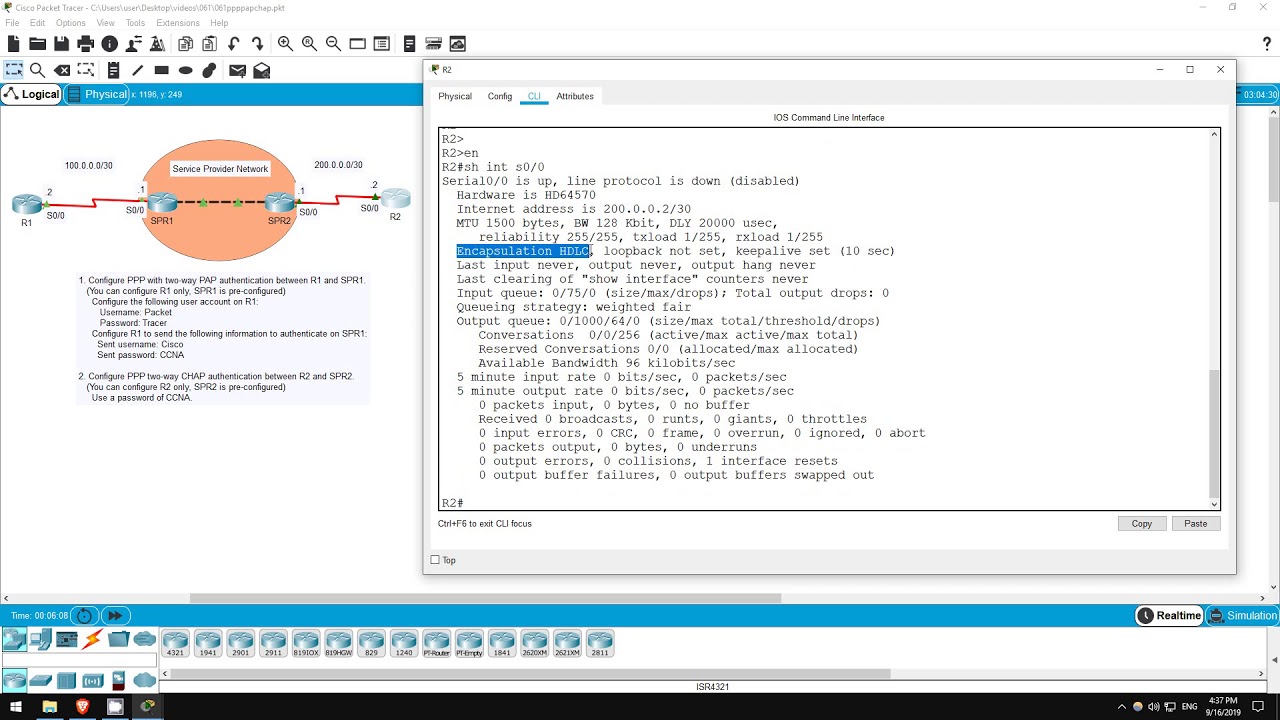Choose the Resize Shape tool
Viewport: 1280px width, 720px height.
[x=86, y=70]
